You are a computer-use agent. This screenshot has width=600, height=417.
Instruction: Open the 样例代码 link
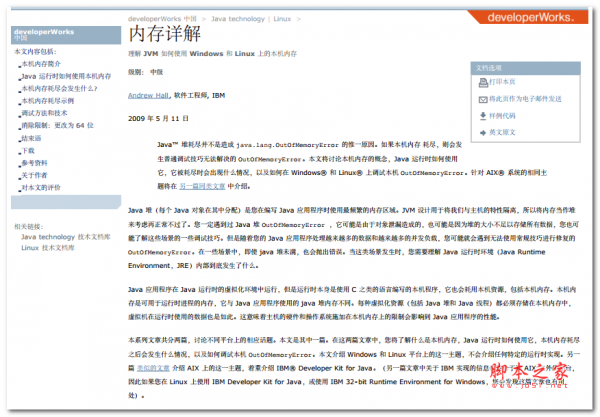(x=502, y=116)
